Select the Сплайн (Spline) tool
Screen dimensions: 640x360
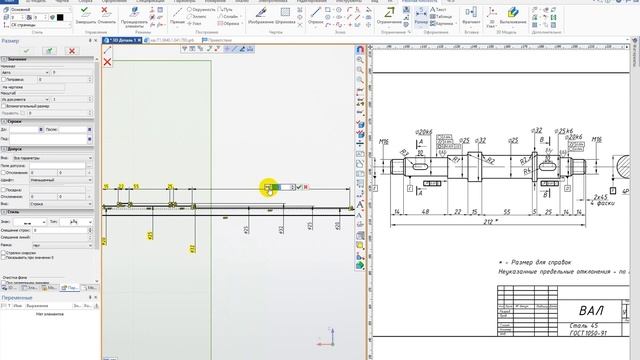(x=228, y=17)
